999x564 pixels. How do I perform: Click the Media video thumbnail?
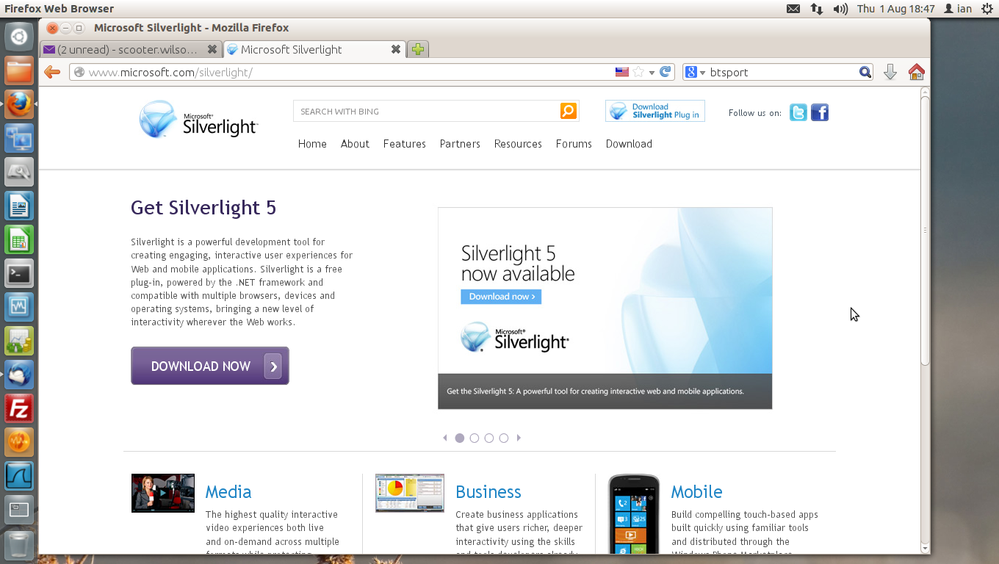163,493
